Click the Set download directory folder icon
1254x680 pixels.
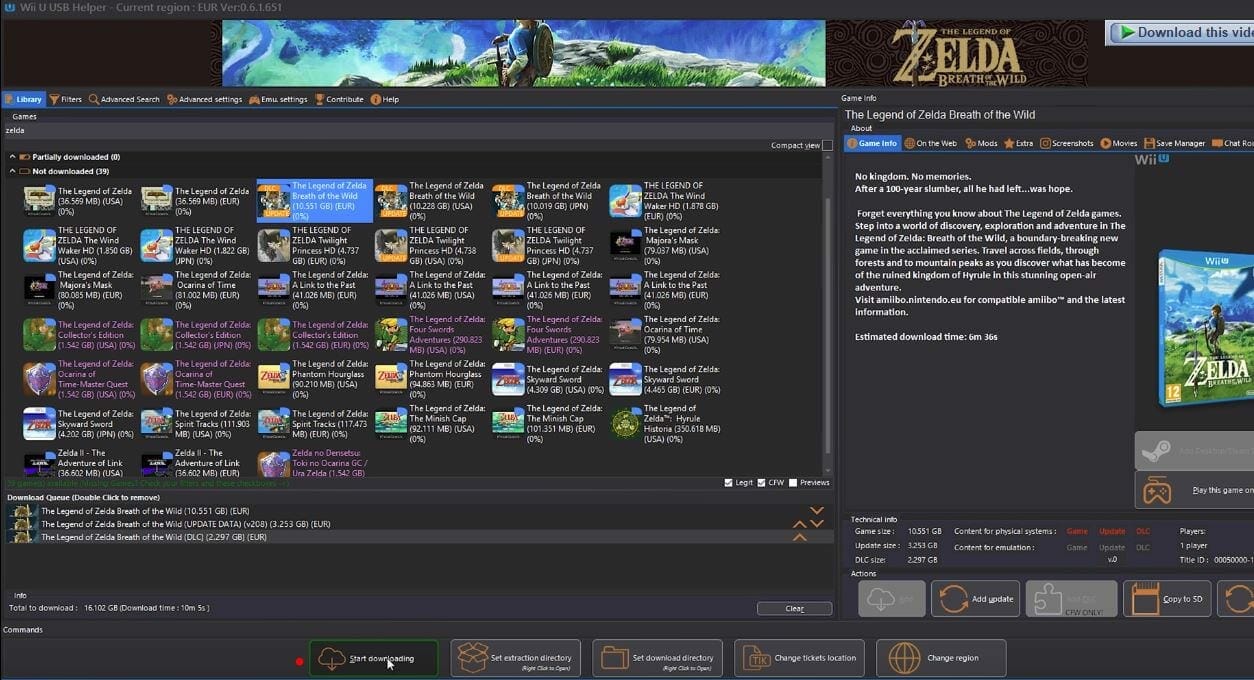coord(614,658)
